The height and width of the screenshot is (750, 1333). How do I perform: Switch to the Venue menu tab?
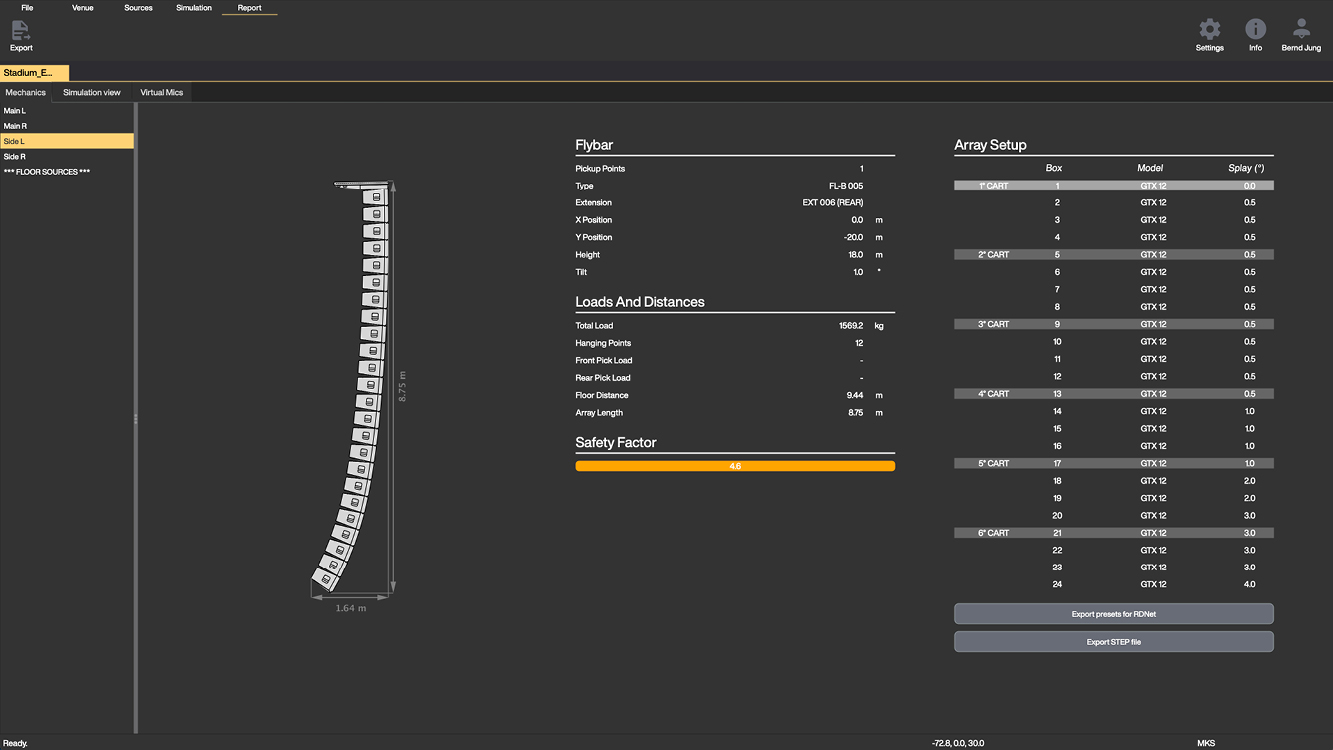(x=83, y=8)
